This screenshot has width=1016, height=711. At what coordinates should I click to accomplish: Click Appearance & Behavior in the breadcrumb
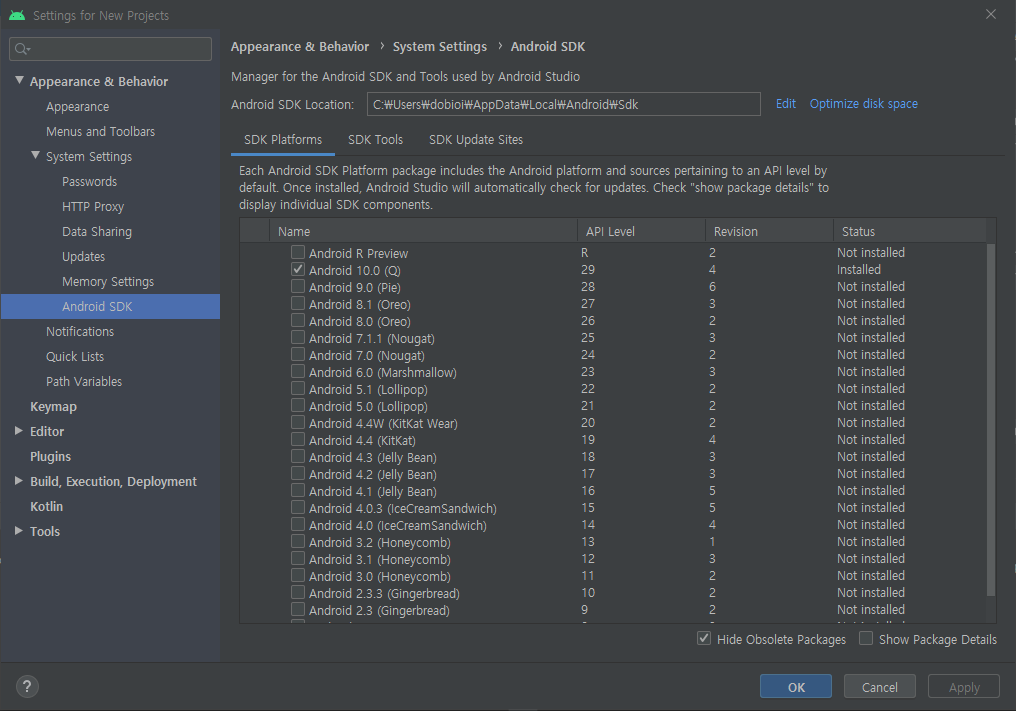(x=299, y=47)
